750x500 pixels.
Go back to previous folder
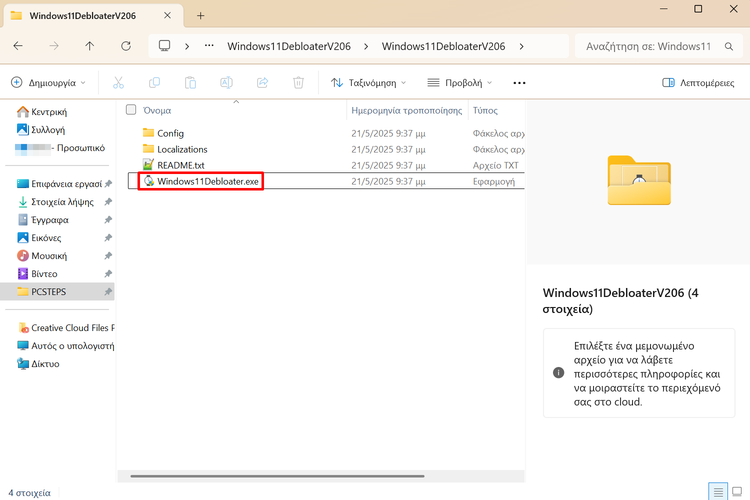tap(18, 46)
